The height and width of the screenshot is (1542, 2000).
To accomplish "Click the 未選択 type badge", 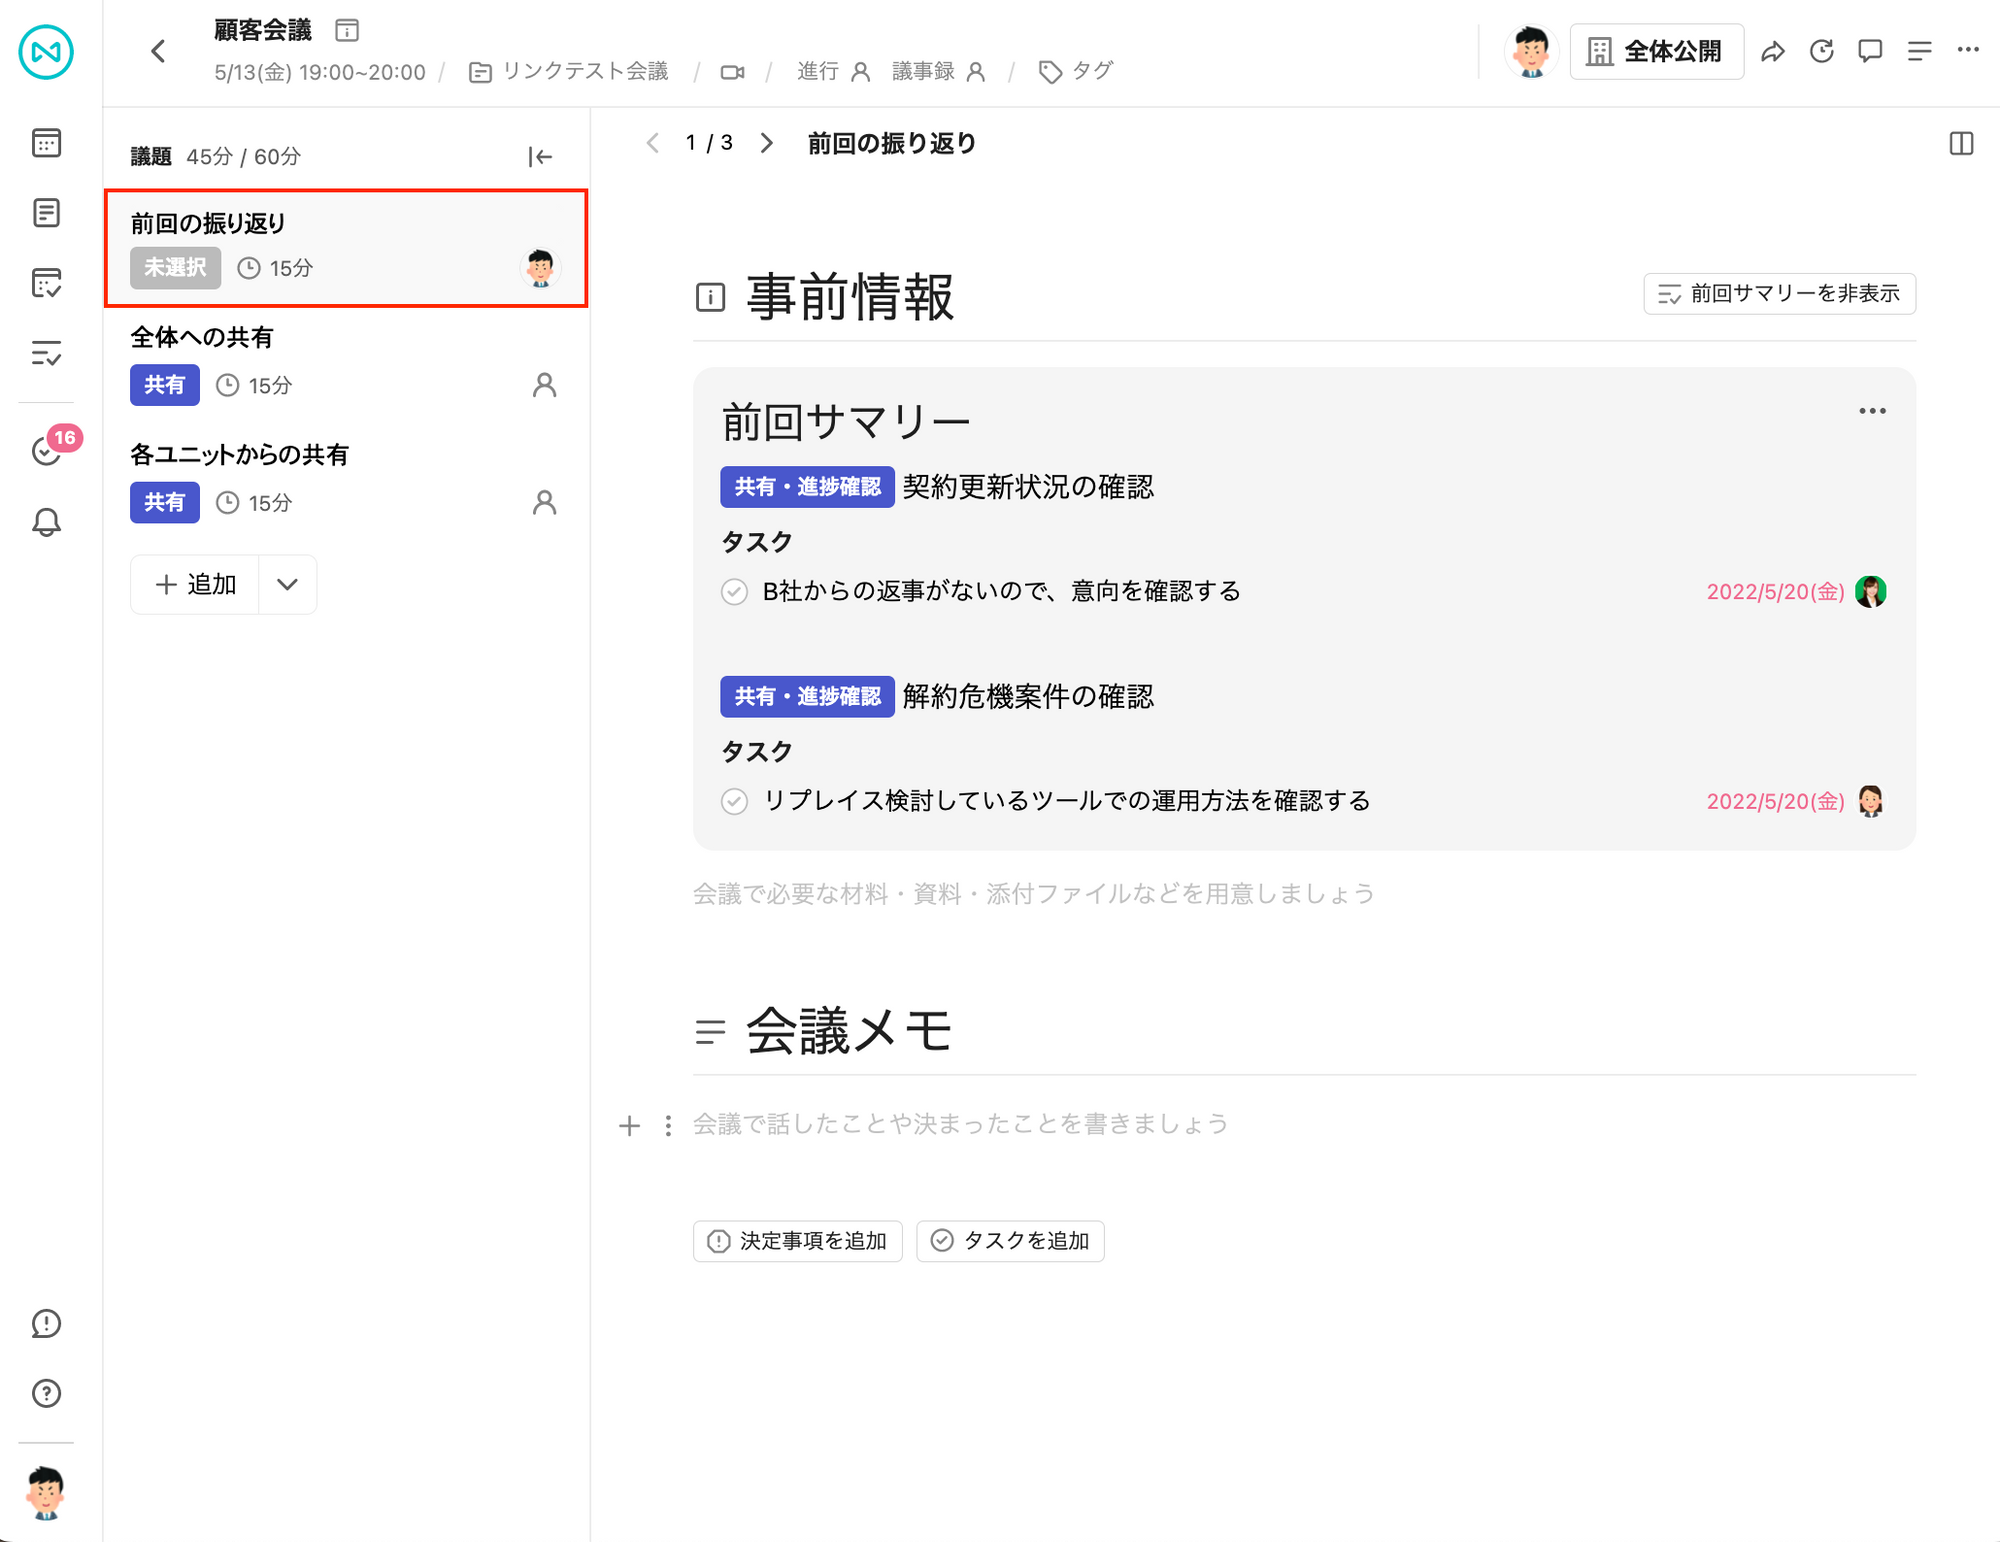I will coord(175,268).
